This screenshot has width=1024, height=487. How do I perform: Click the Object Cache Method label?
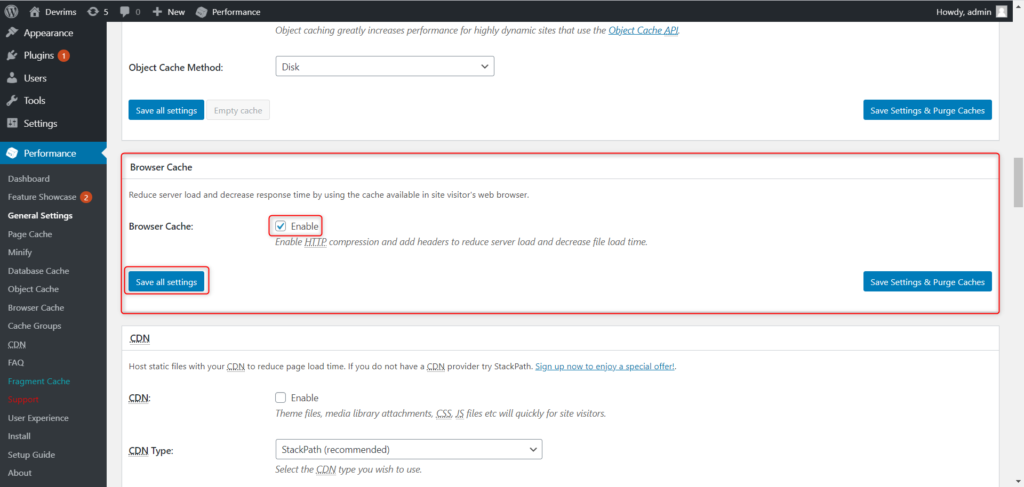click(176, 67)
